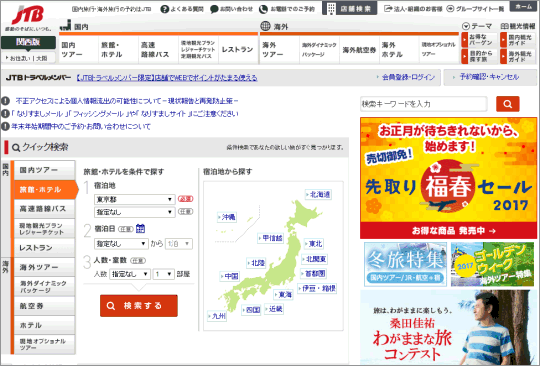Expand the 宿泊日 指定なし date dropdown
Viewport: 540px width, 366px height.
point(121,244)
